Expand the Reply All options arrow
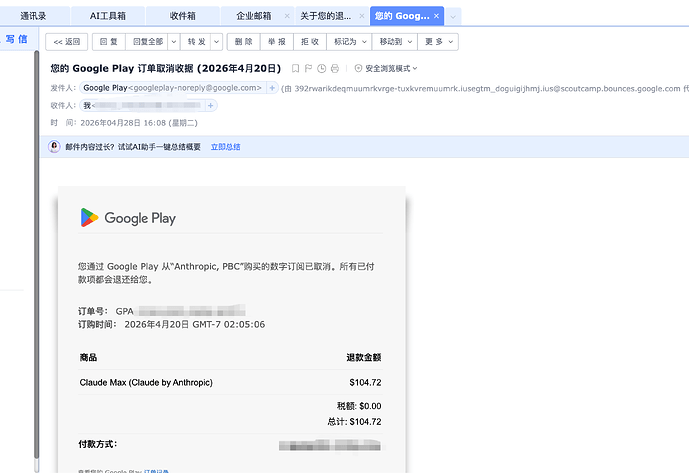The height and width of the screenshot is (473, 689). click(174, 42)
